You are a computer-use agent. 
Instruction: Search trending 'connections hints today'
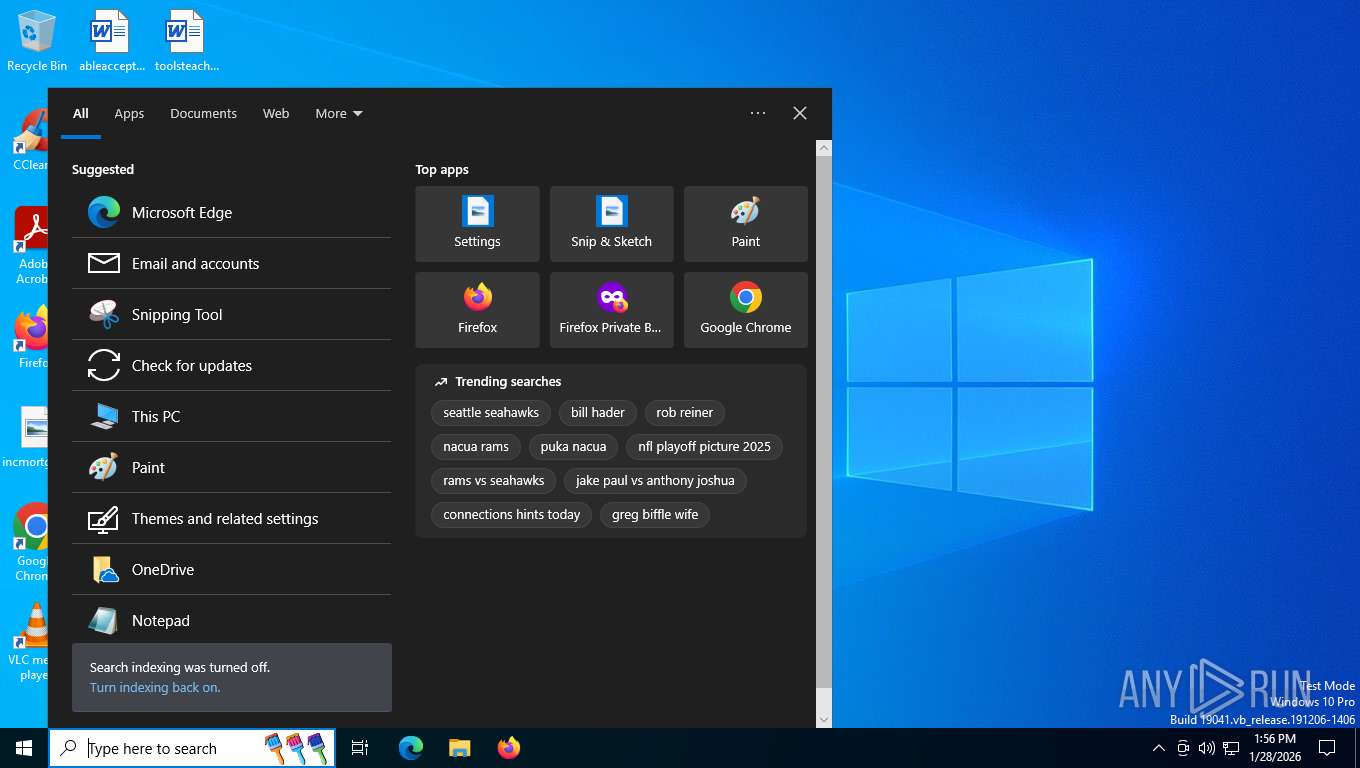512,514
